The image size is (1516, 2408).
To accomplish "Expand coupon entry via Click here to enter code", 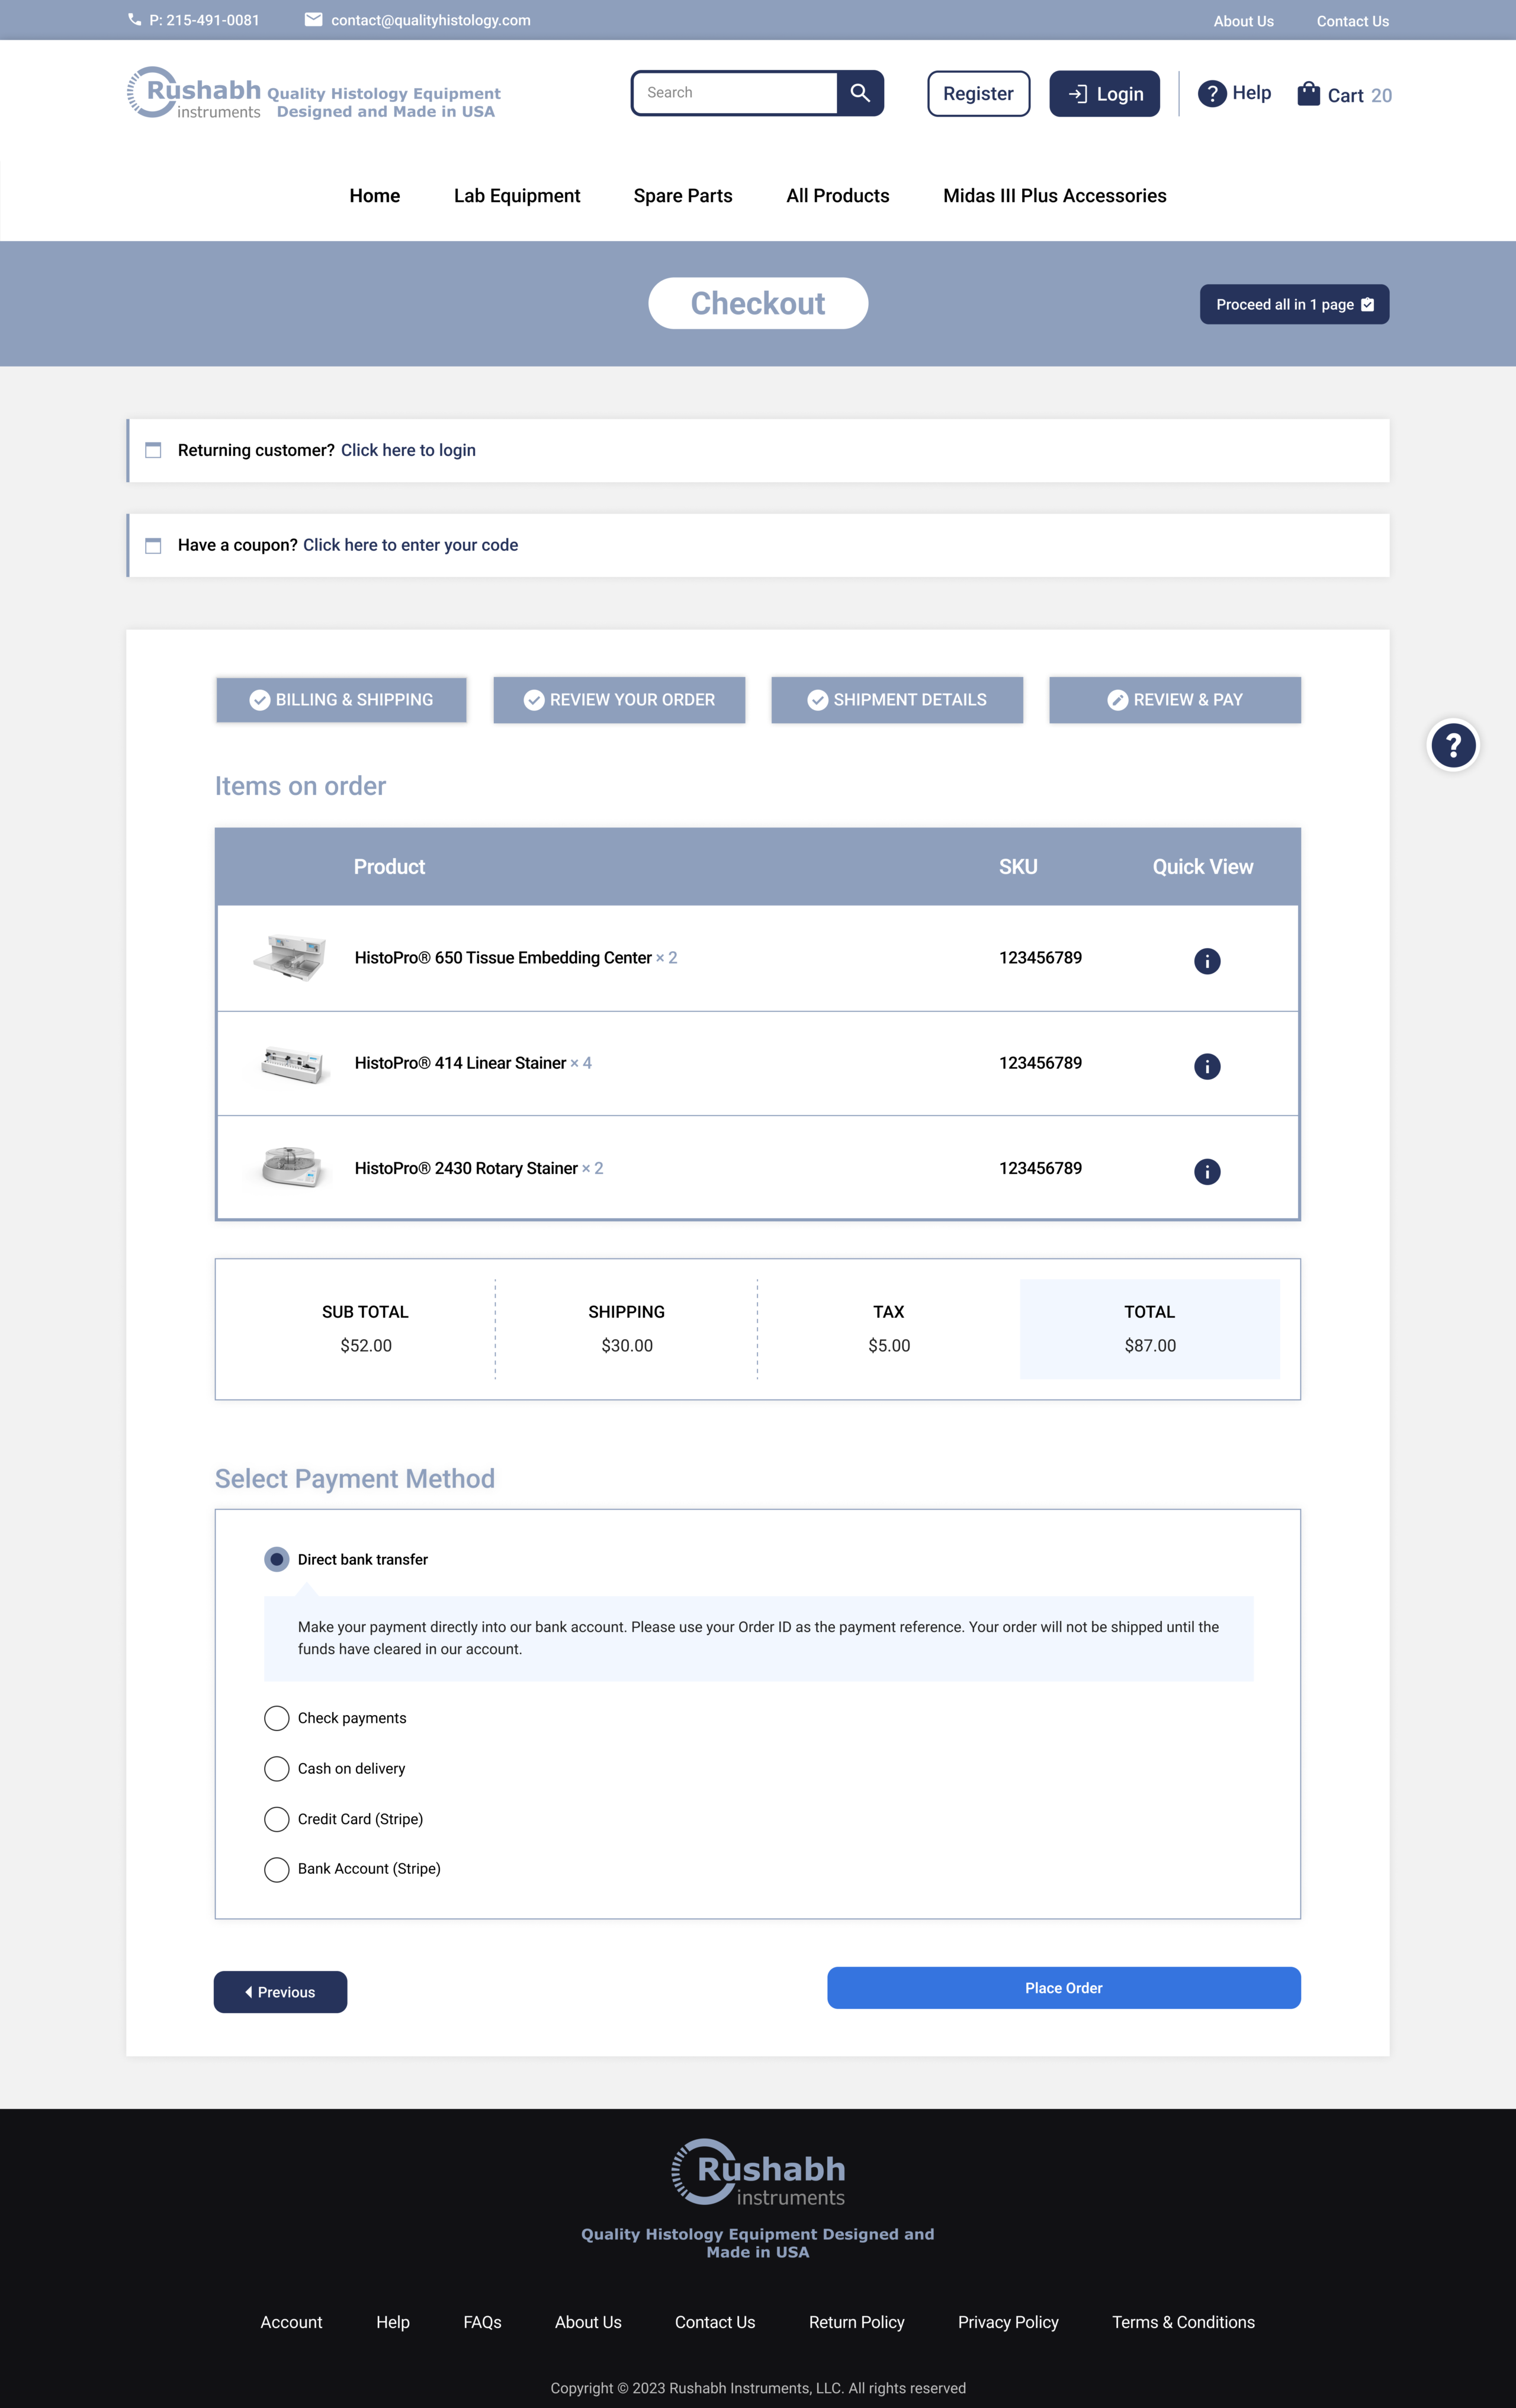I will 410,545.
